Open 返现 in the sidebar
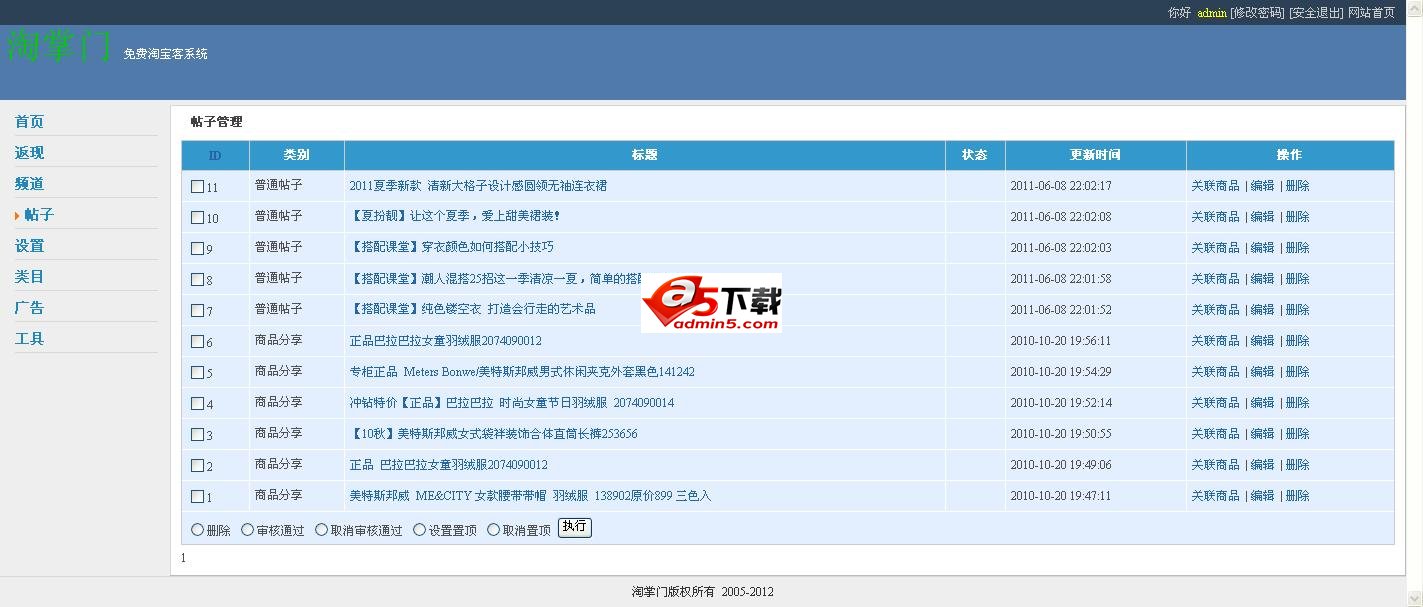The image size is (1423, 607). [x=29, y=153]
